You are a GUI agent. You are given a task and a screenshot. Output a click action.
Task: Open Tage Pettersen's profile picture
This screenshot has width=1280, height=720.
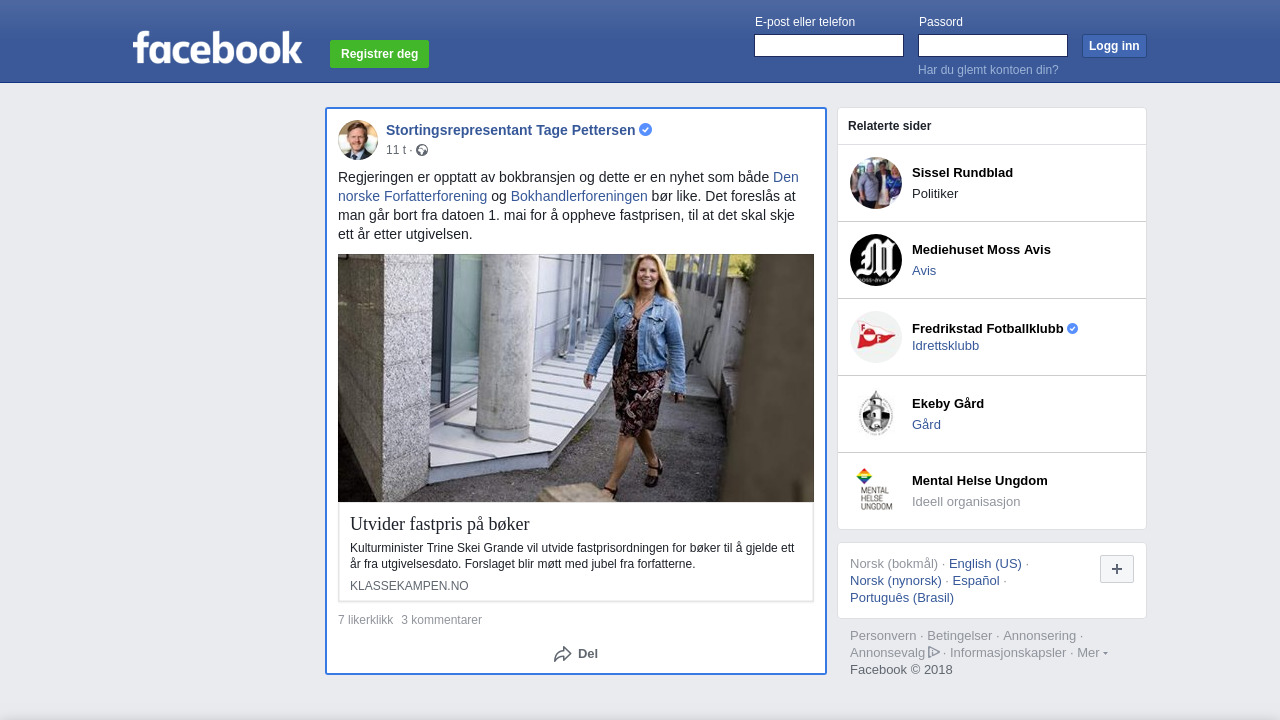[358, 140]
